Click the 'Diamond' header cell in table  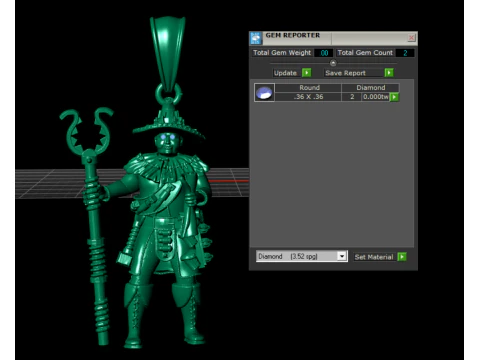370,88
